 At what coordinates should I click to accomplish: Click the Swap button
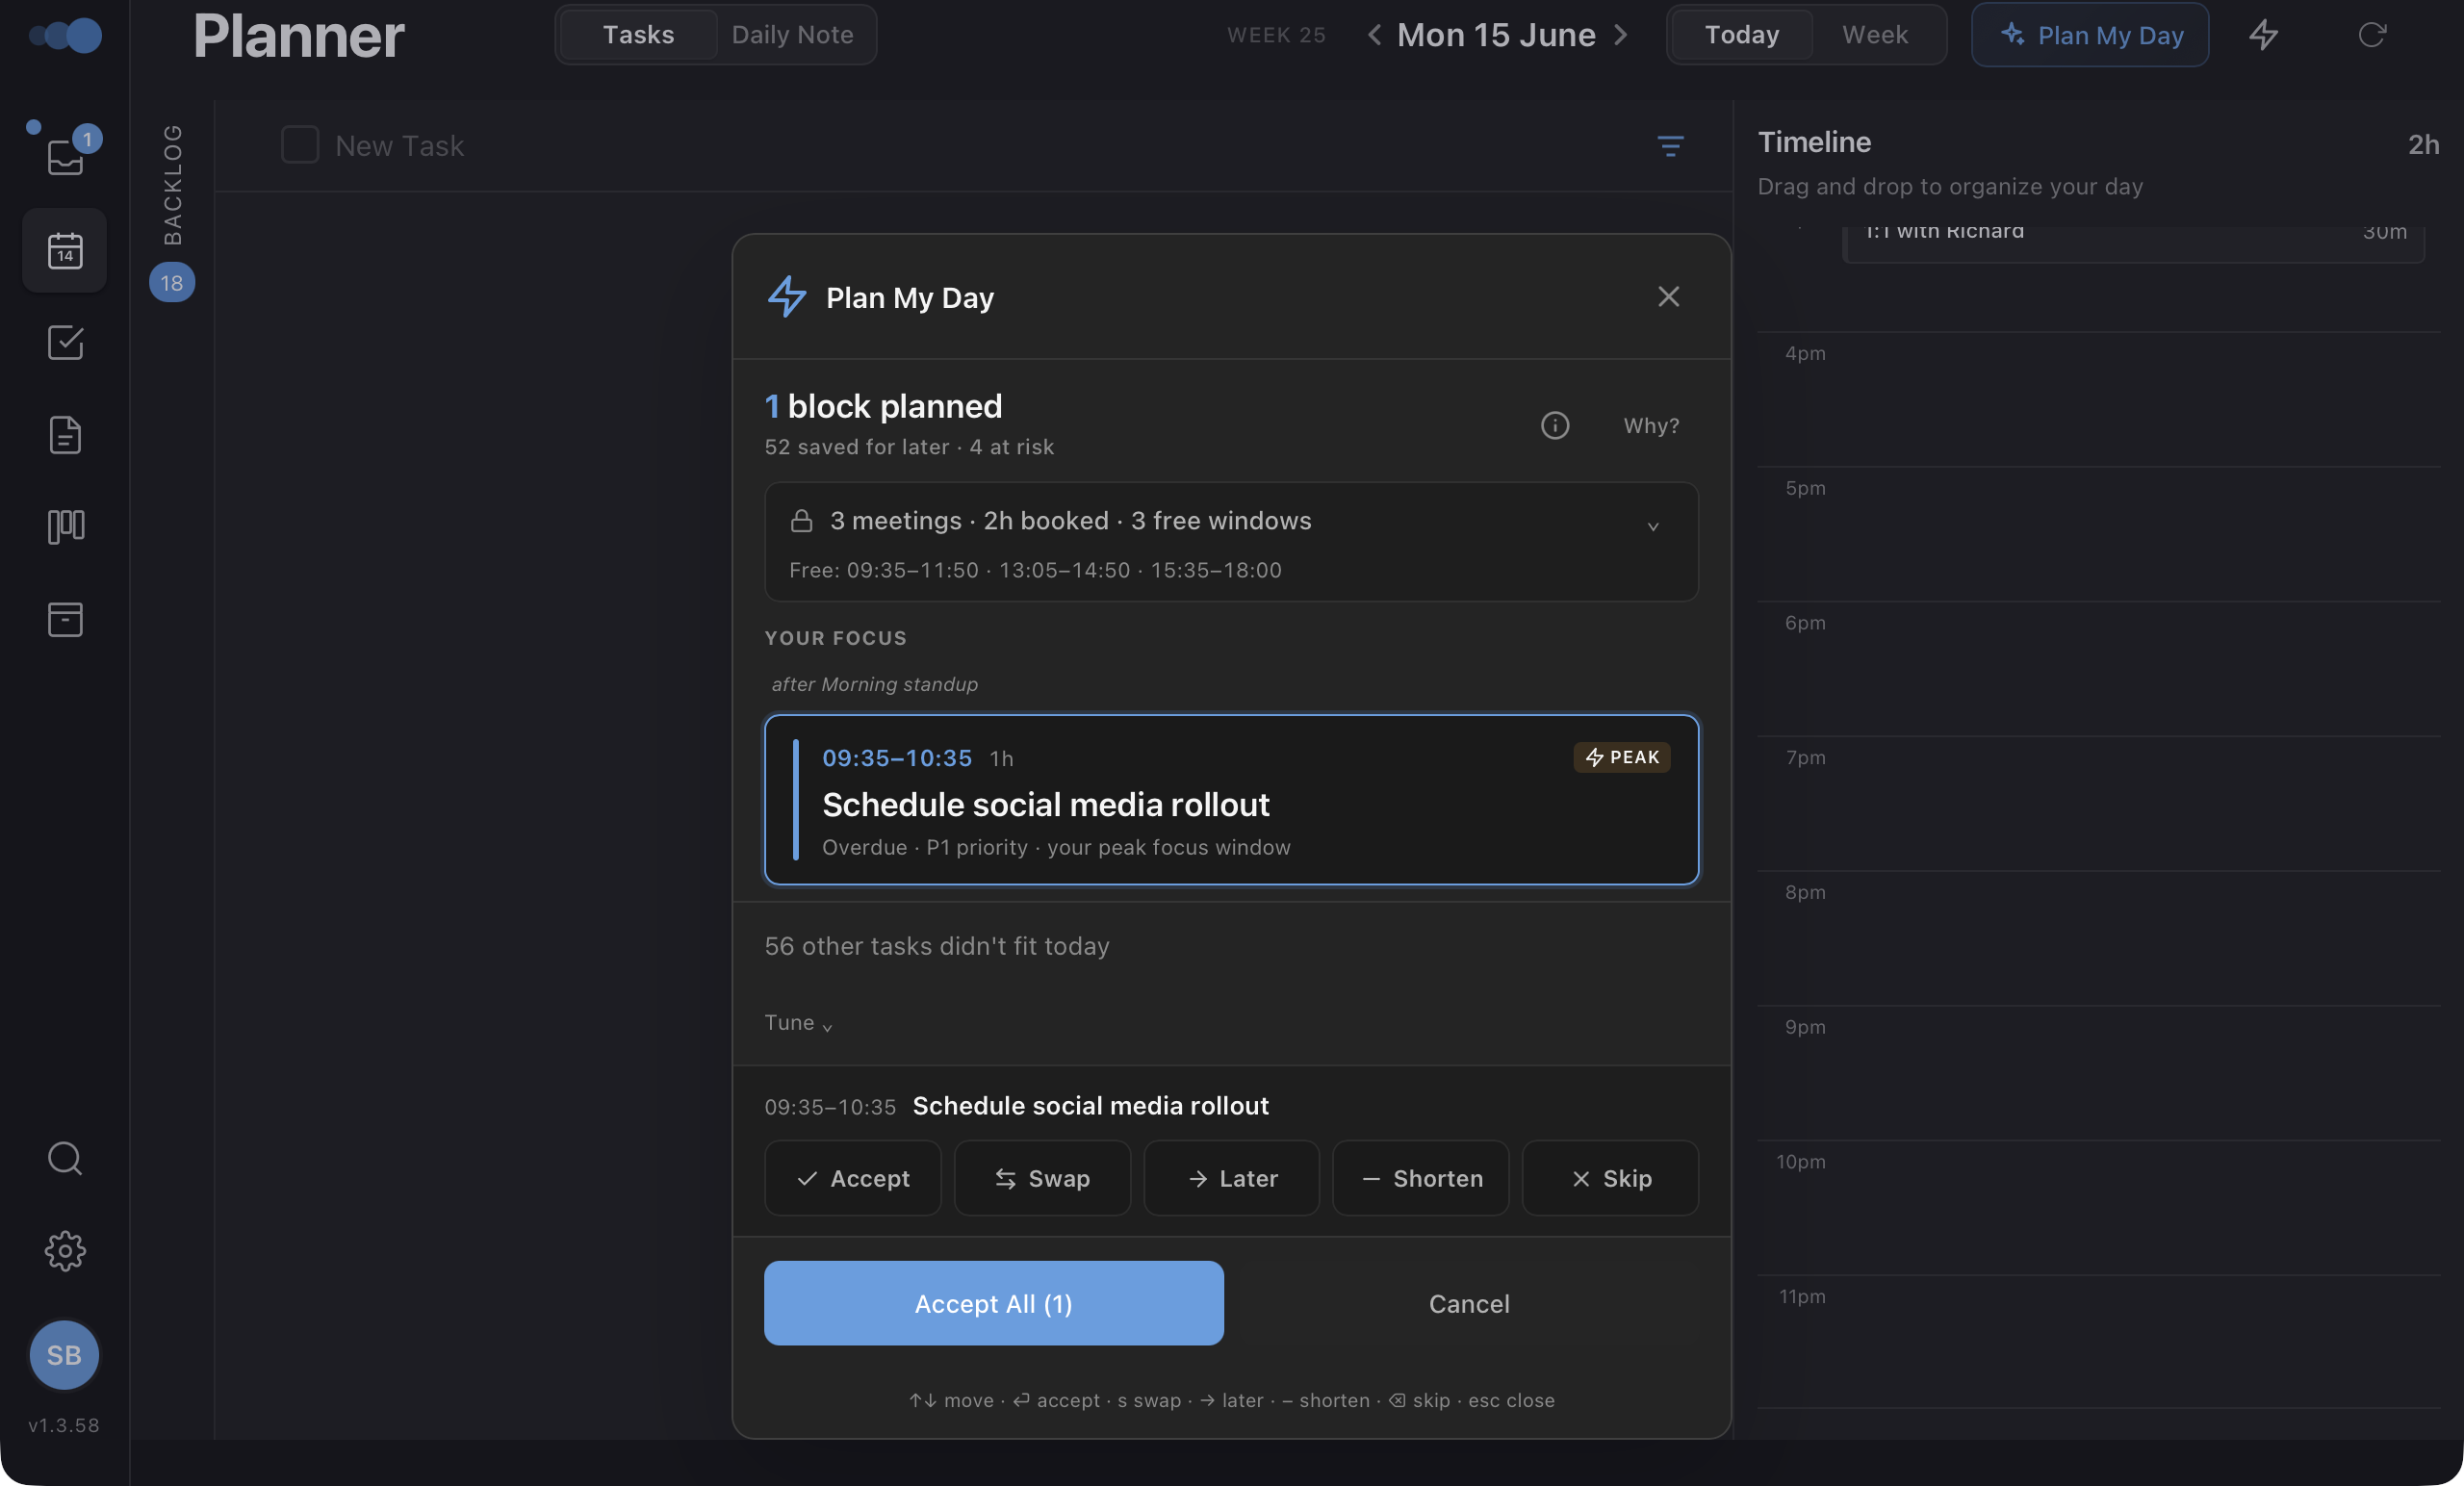click(x=1042, y=1178)
